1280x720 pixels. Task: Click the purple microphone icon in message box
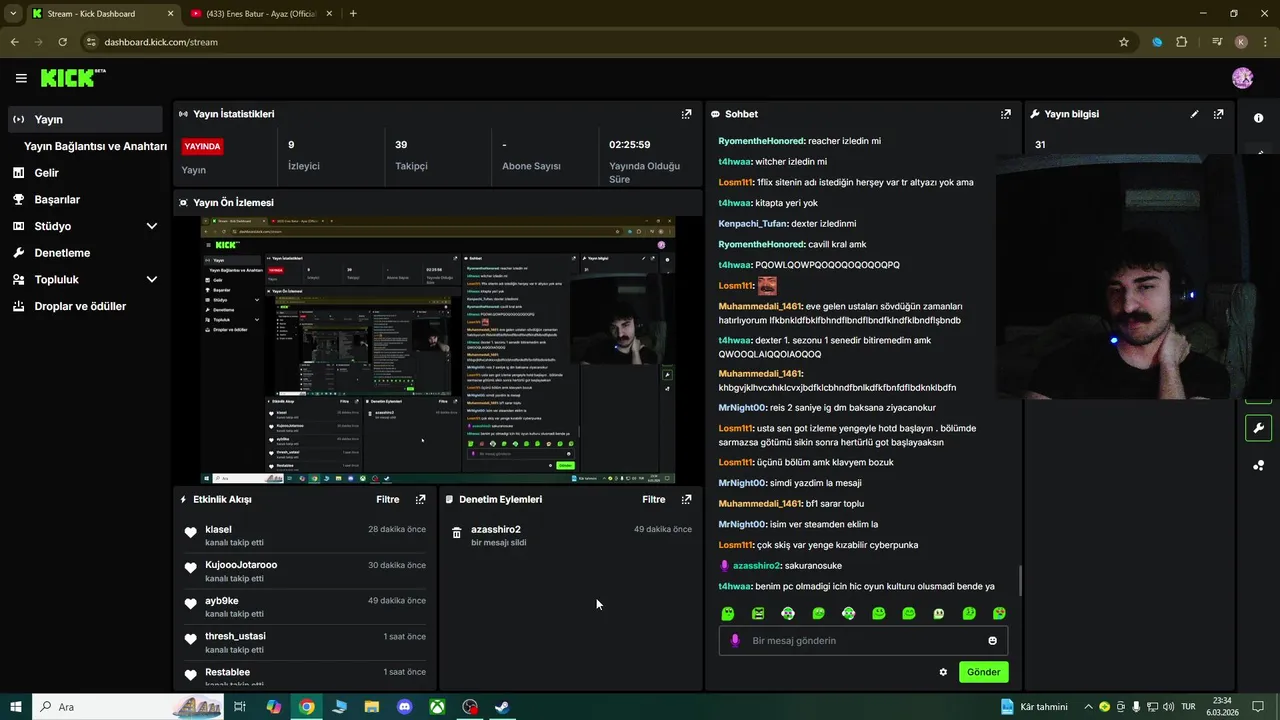(x=735, y=640)
